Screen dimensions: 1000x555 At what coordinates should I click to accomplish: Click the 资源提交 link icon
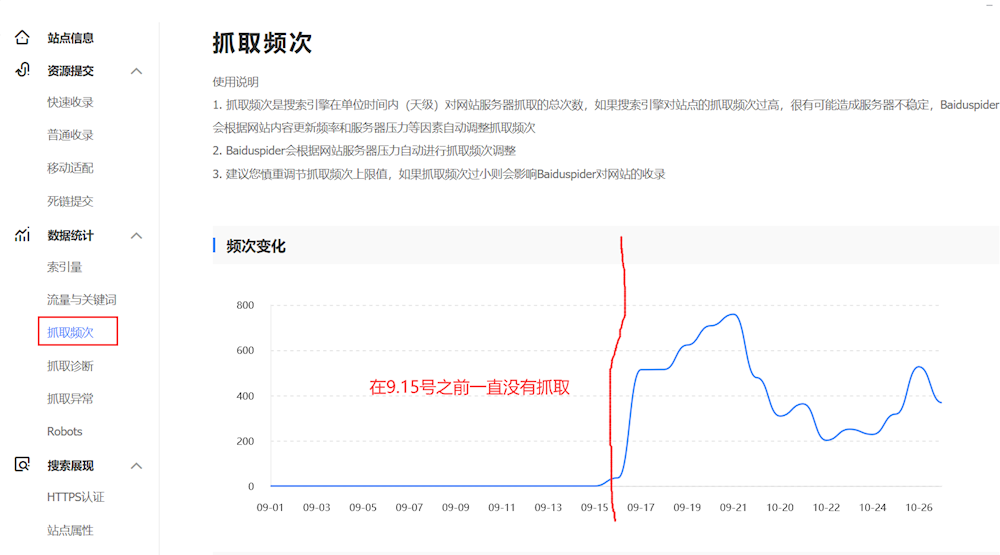22,70
